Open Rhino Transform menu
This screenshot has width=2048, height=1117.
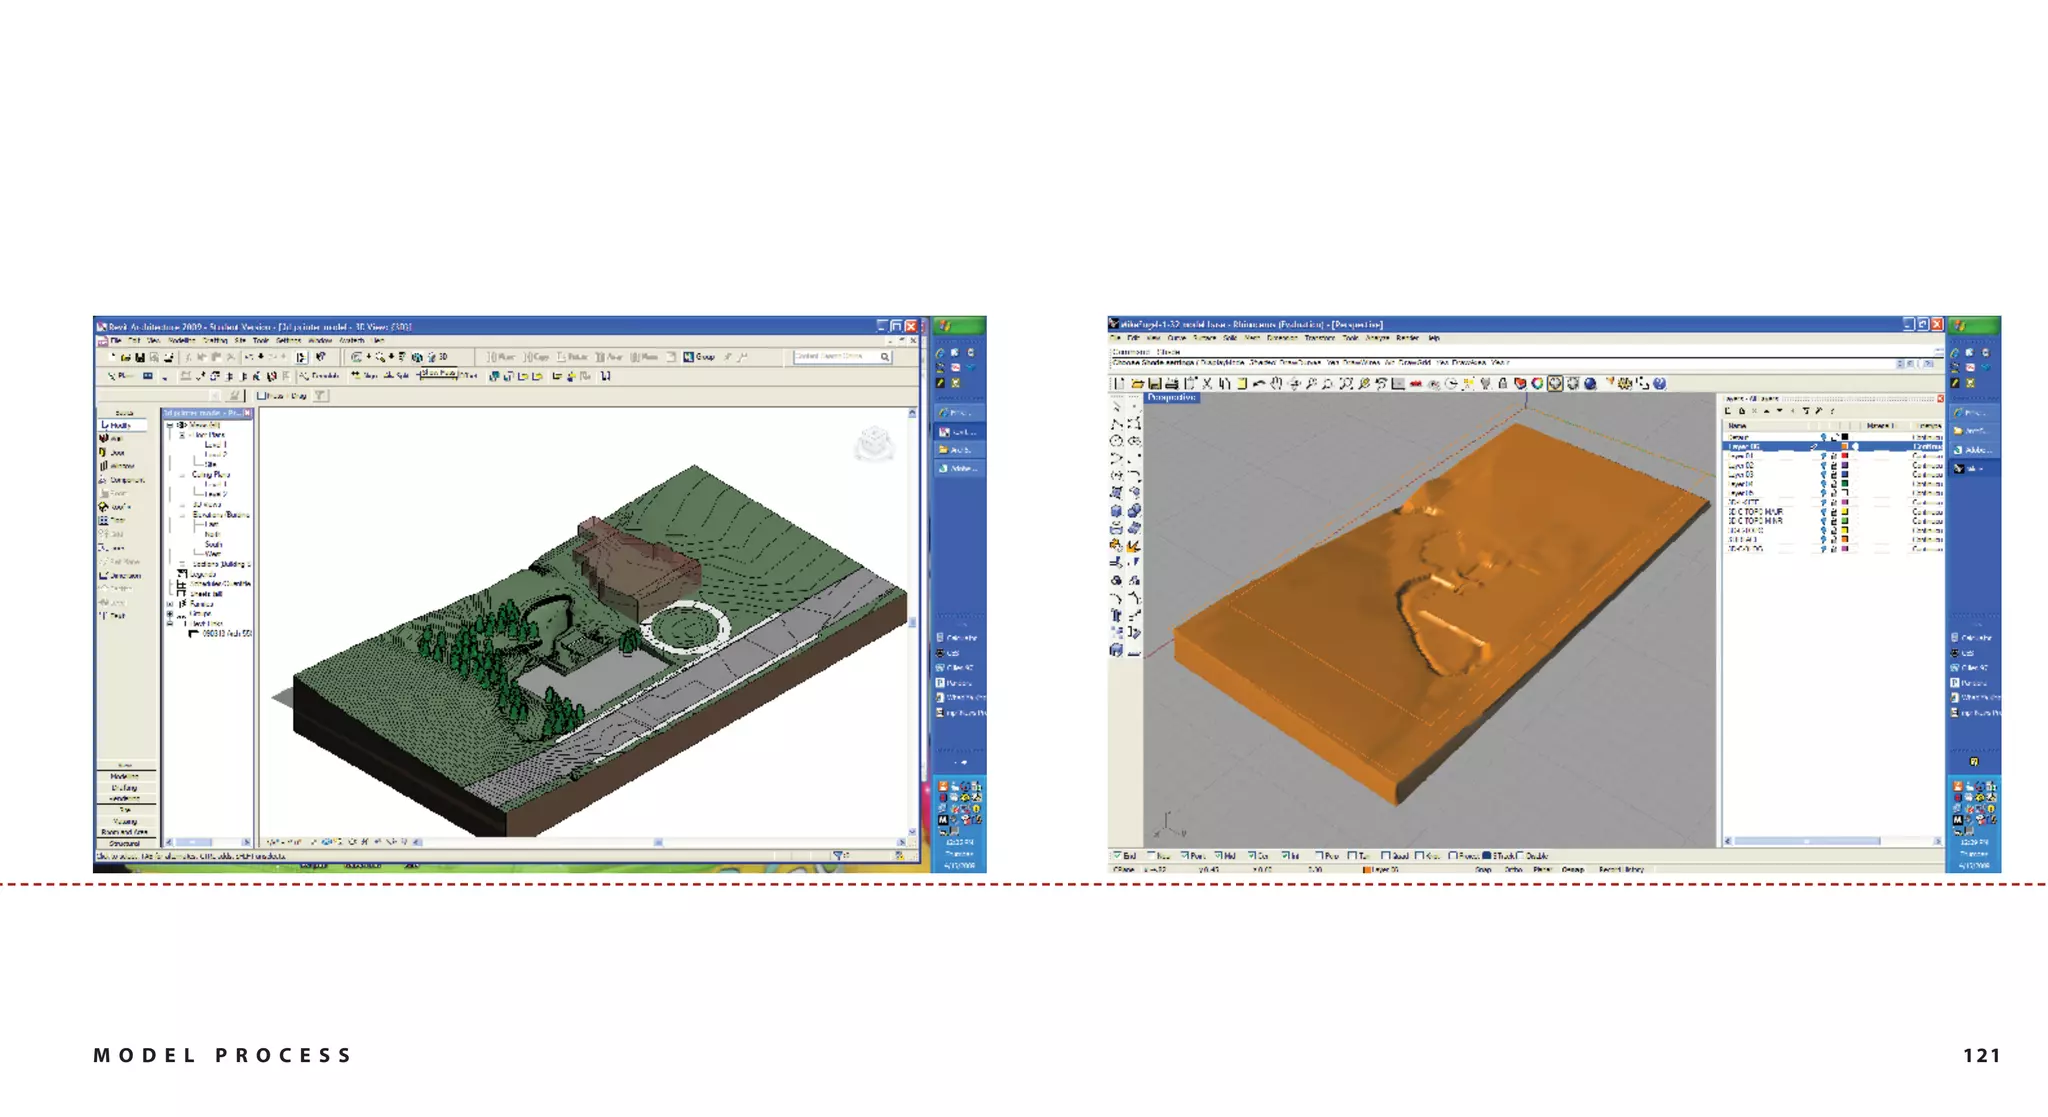1319,338
